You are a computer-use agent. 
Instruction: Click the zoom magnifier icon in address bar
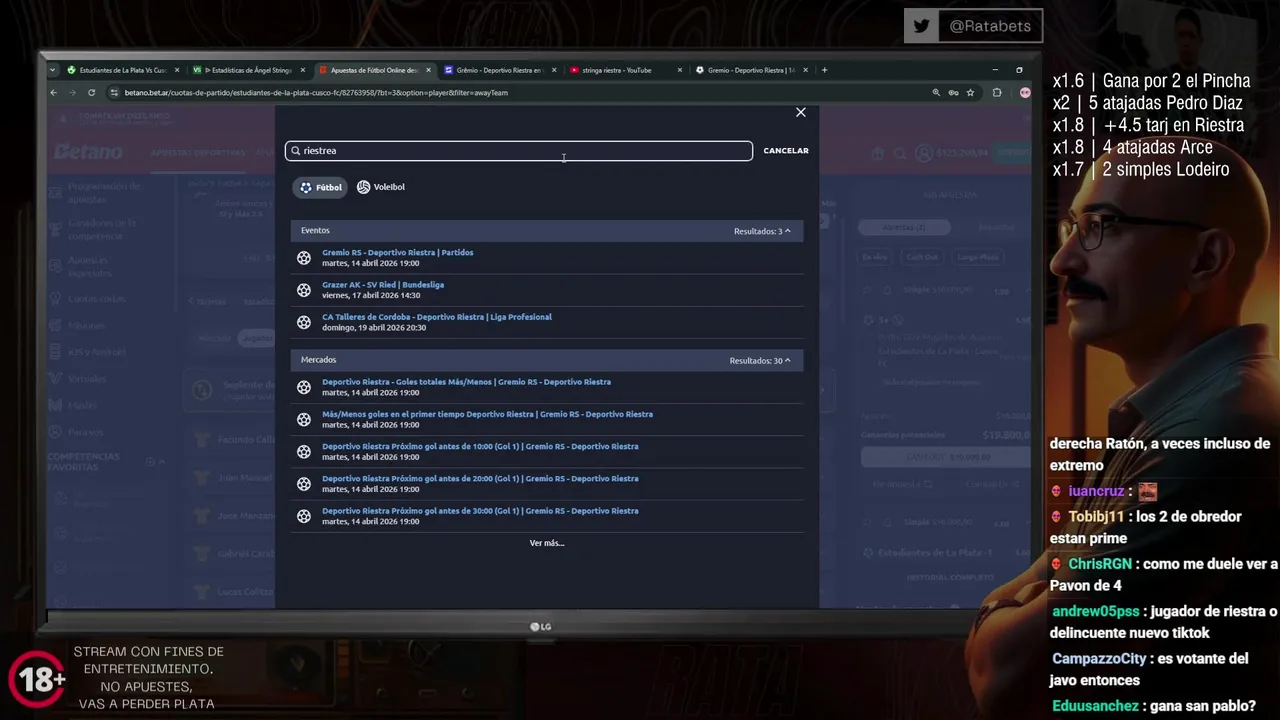click(x=936, y=92)
